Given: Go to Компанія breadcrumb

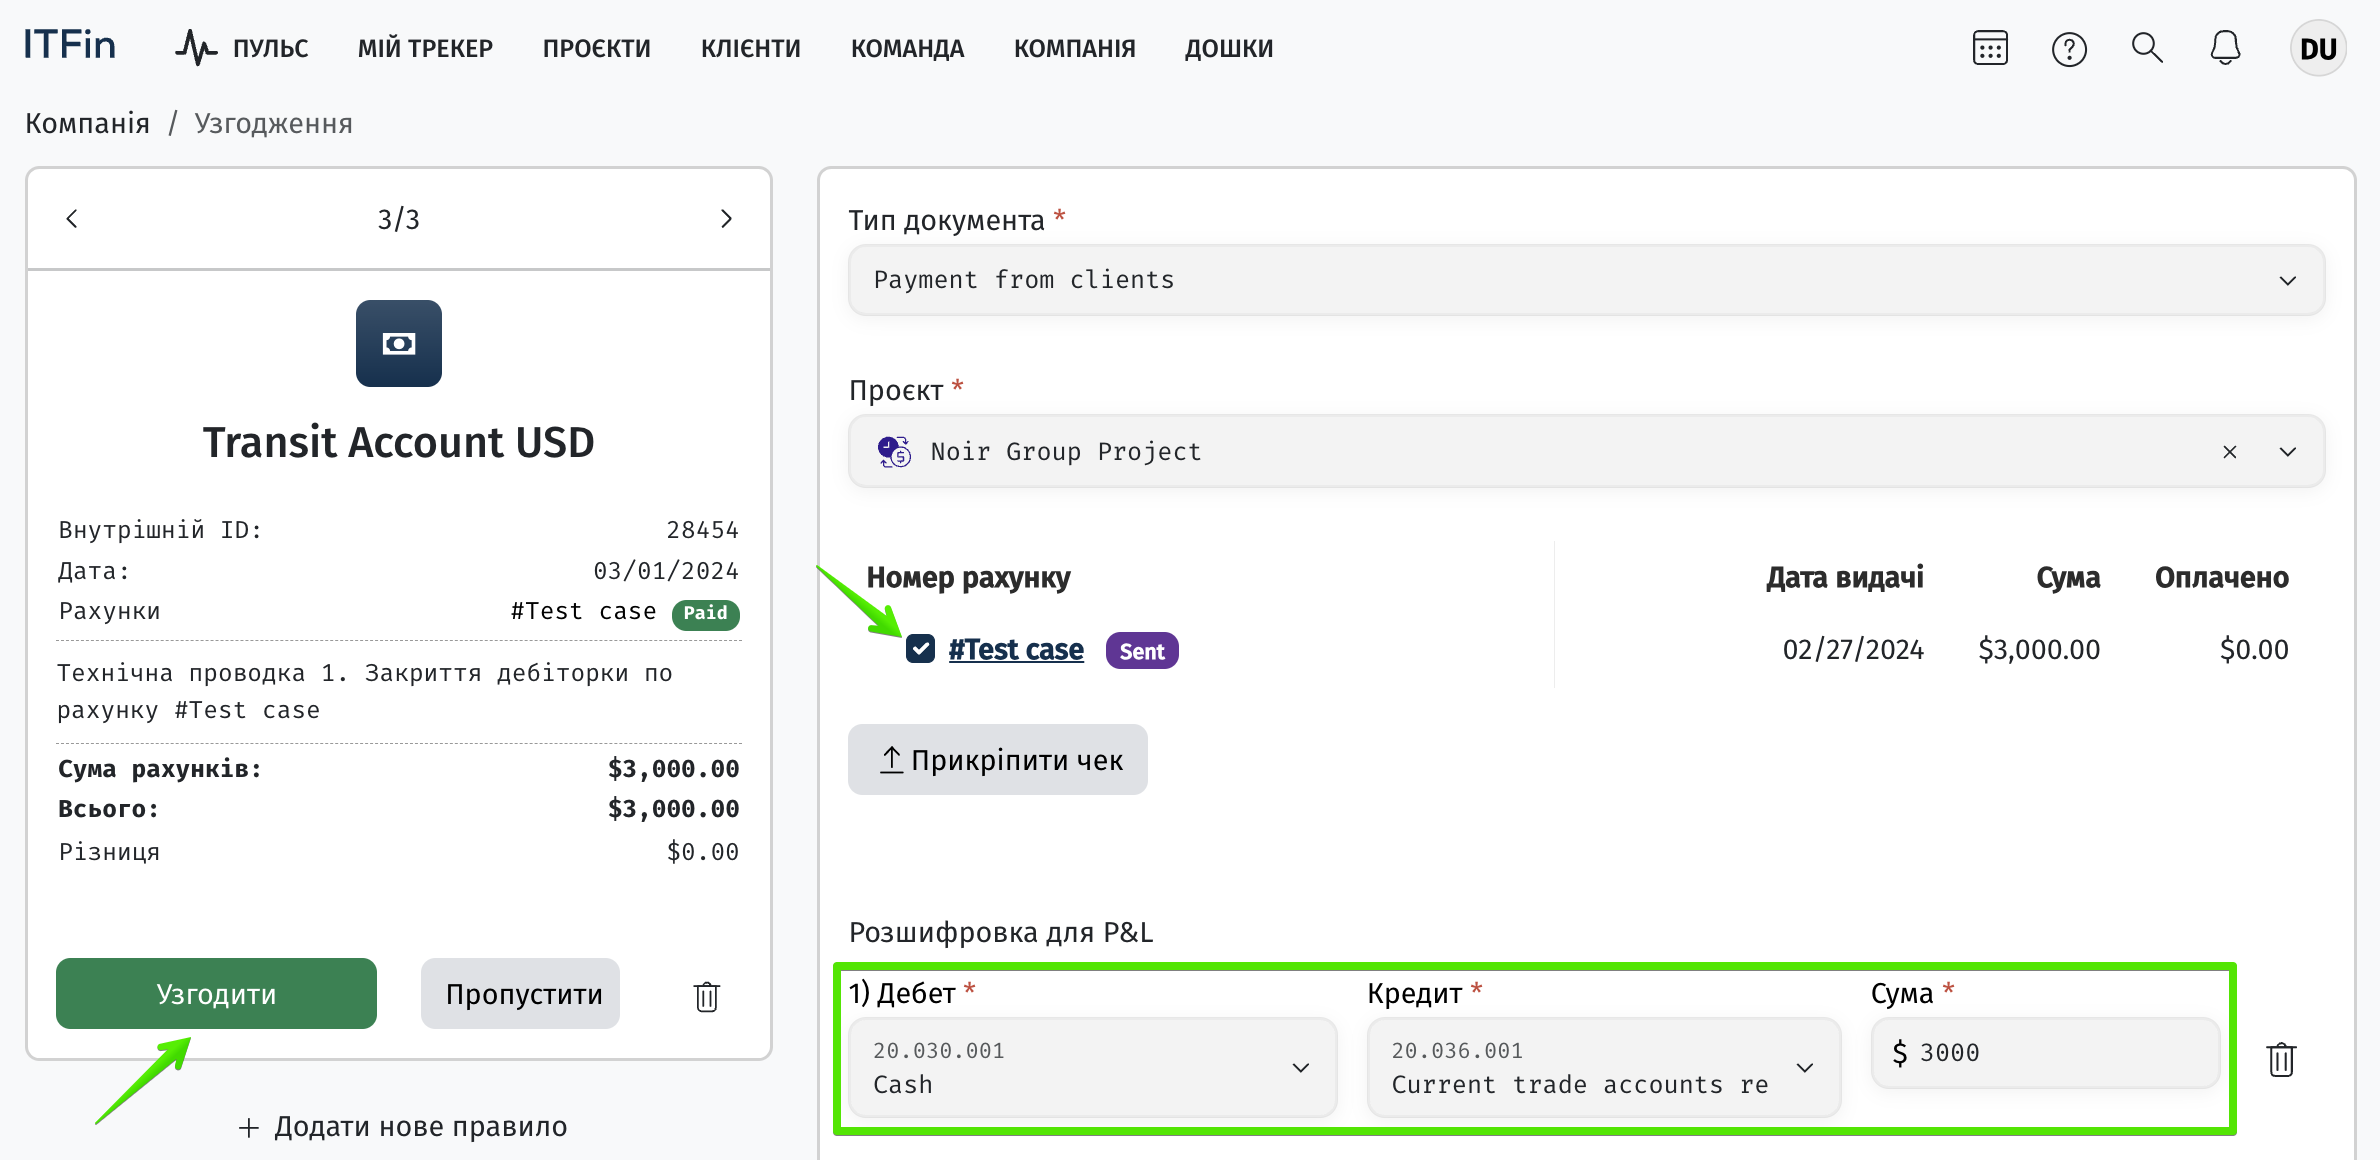Looking at the screenshot, I should tap(87, 123).
